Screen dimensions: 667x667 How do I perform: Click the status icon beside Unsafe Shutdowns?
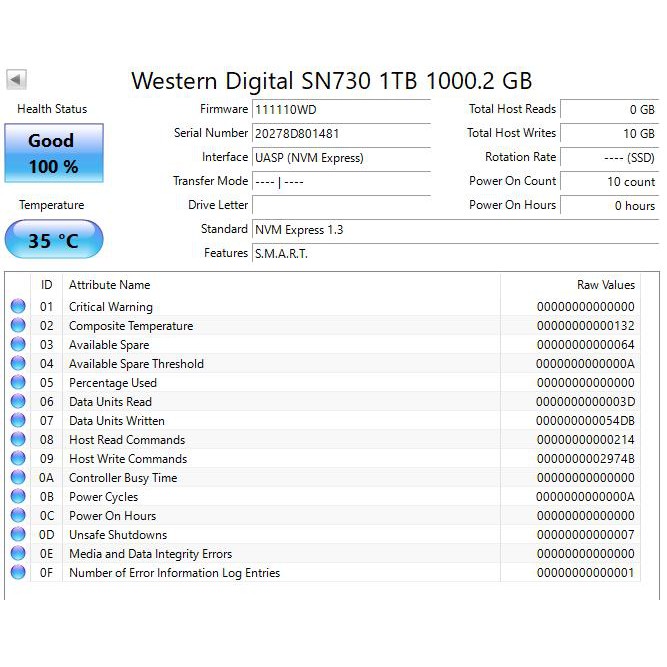click(x=18, y=535)
